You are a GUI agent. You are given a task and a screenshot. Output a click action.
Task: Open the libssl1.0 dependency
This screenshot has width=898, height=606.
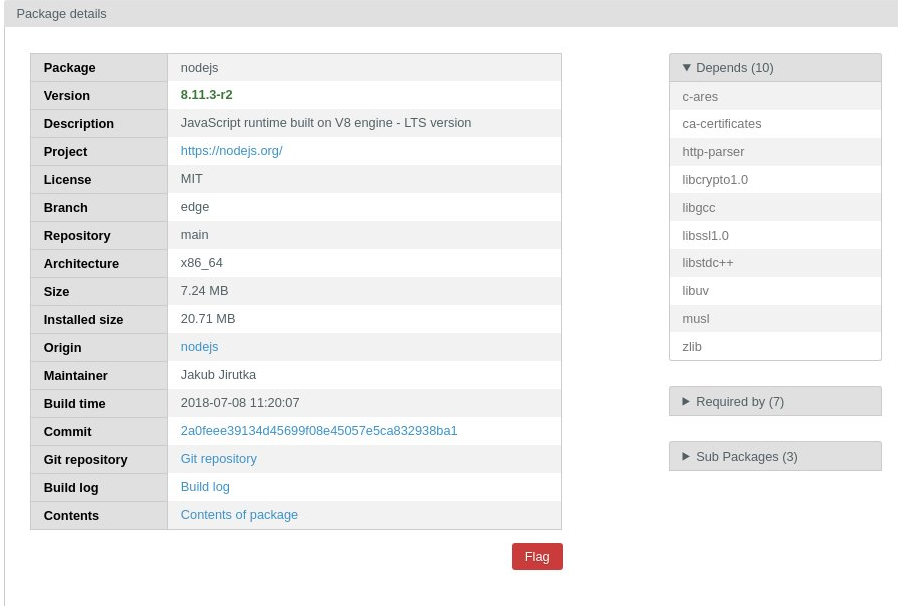tap(705, 236)
